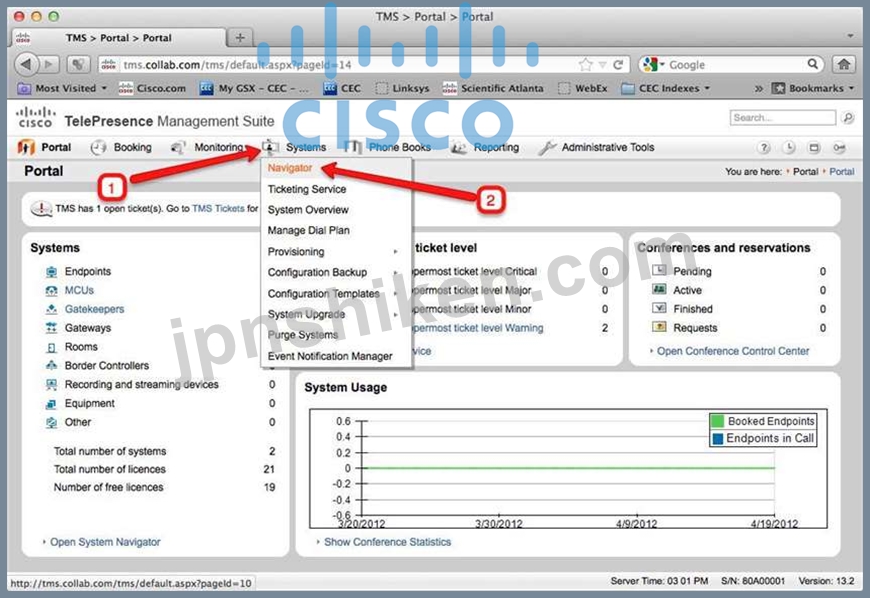Click the Other systems icon
The height and width of the screenshot is (598, 870).
point(52,423)
